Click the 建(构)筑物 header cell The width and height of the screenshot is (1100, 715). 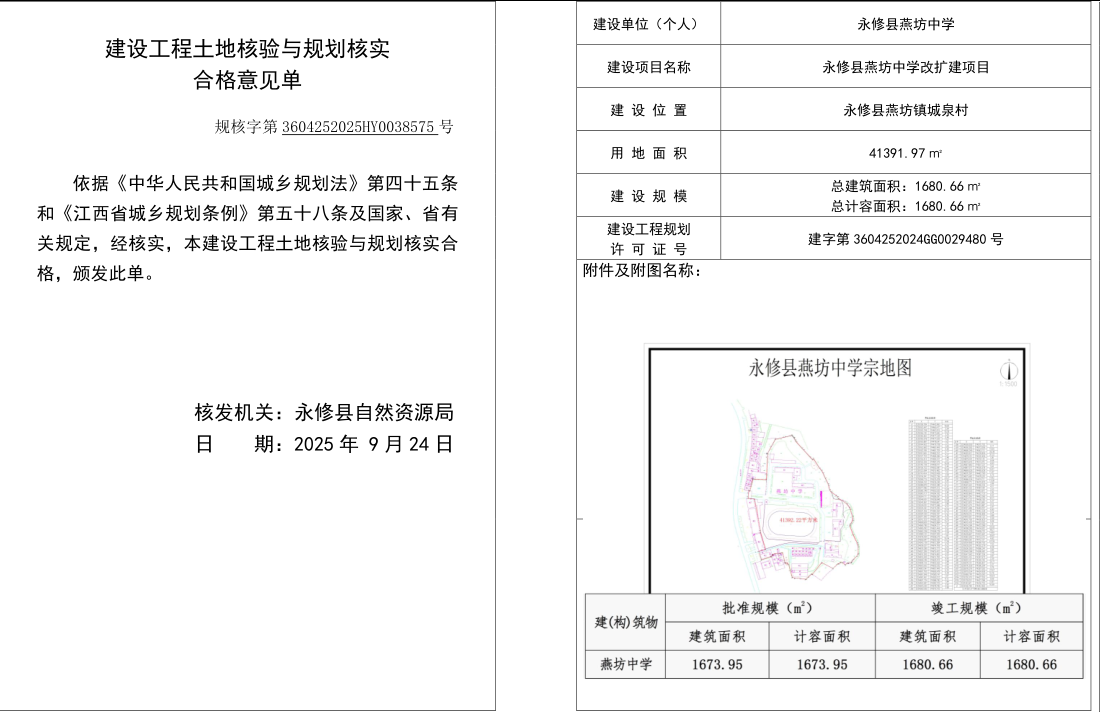click(x=625, y=622)
